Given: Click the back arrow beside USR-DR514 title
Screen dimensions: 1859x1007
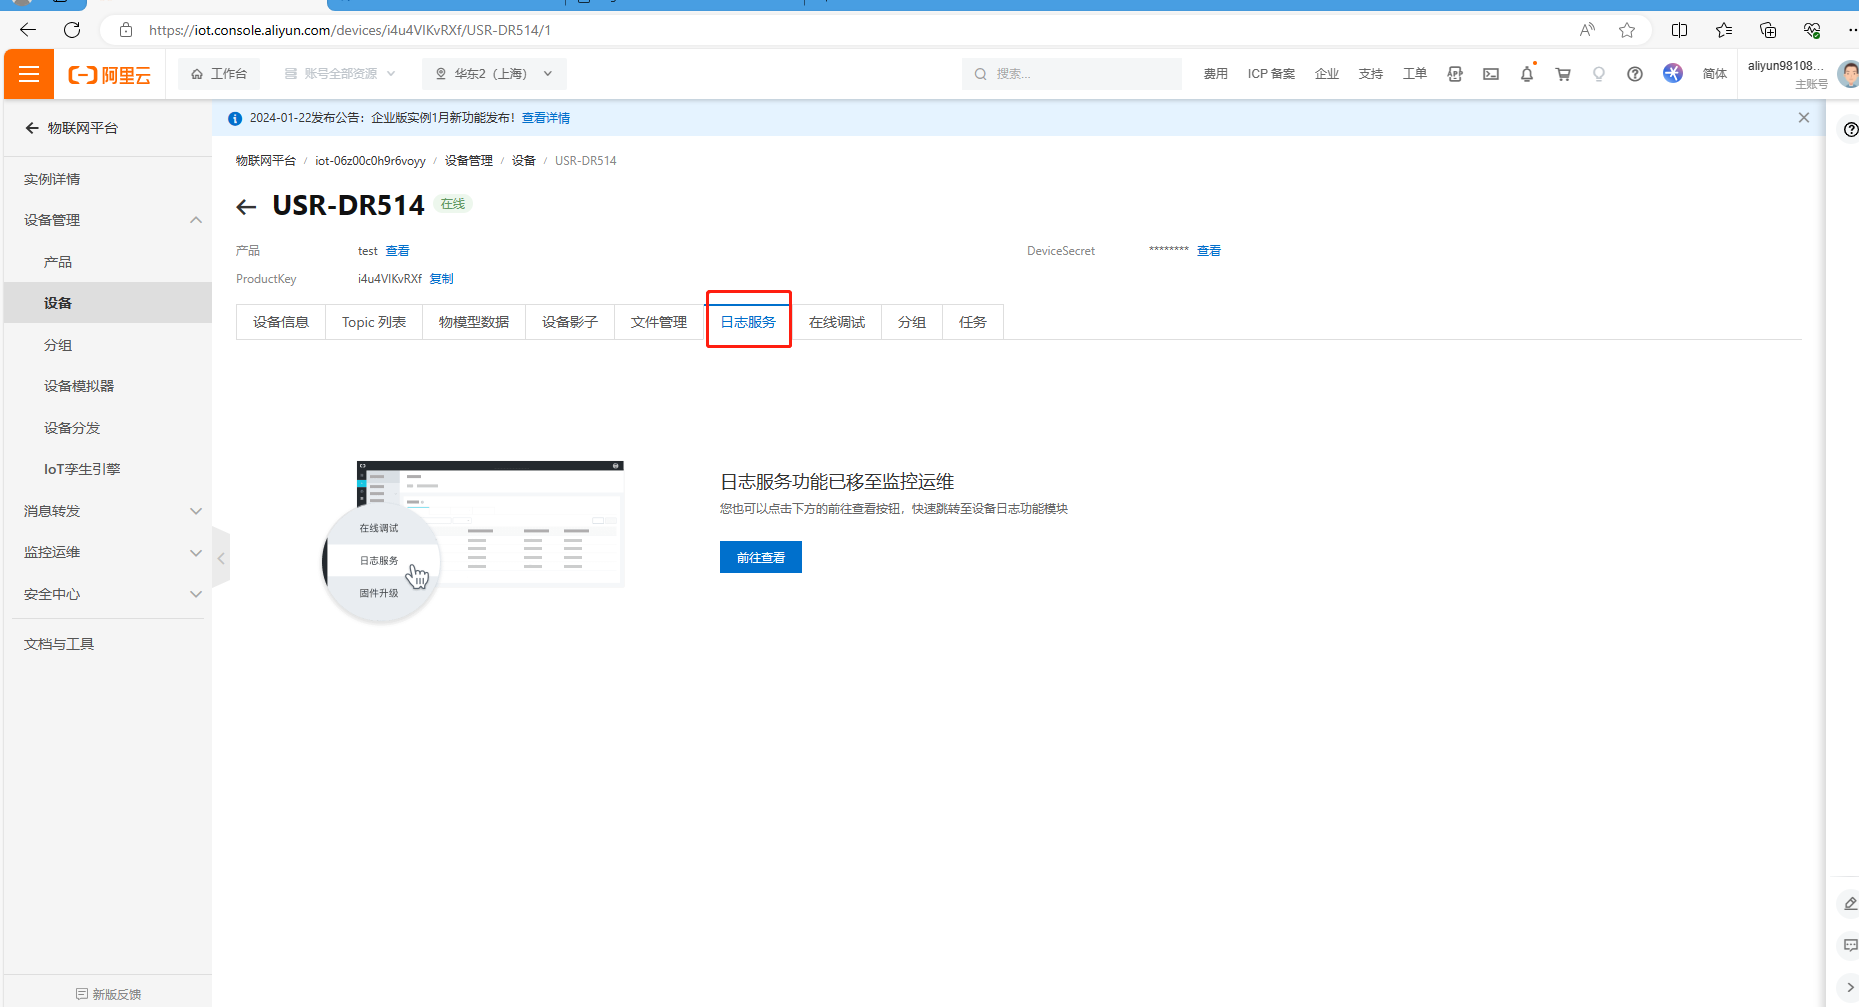Looking at the screenshot, I should tap(246, 207).
